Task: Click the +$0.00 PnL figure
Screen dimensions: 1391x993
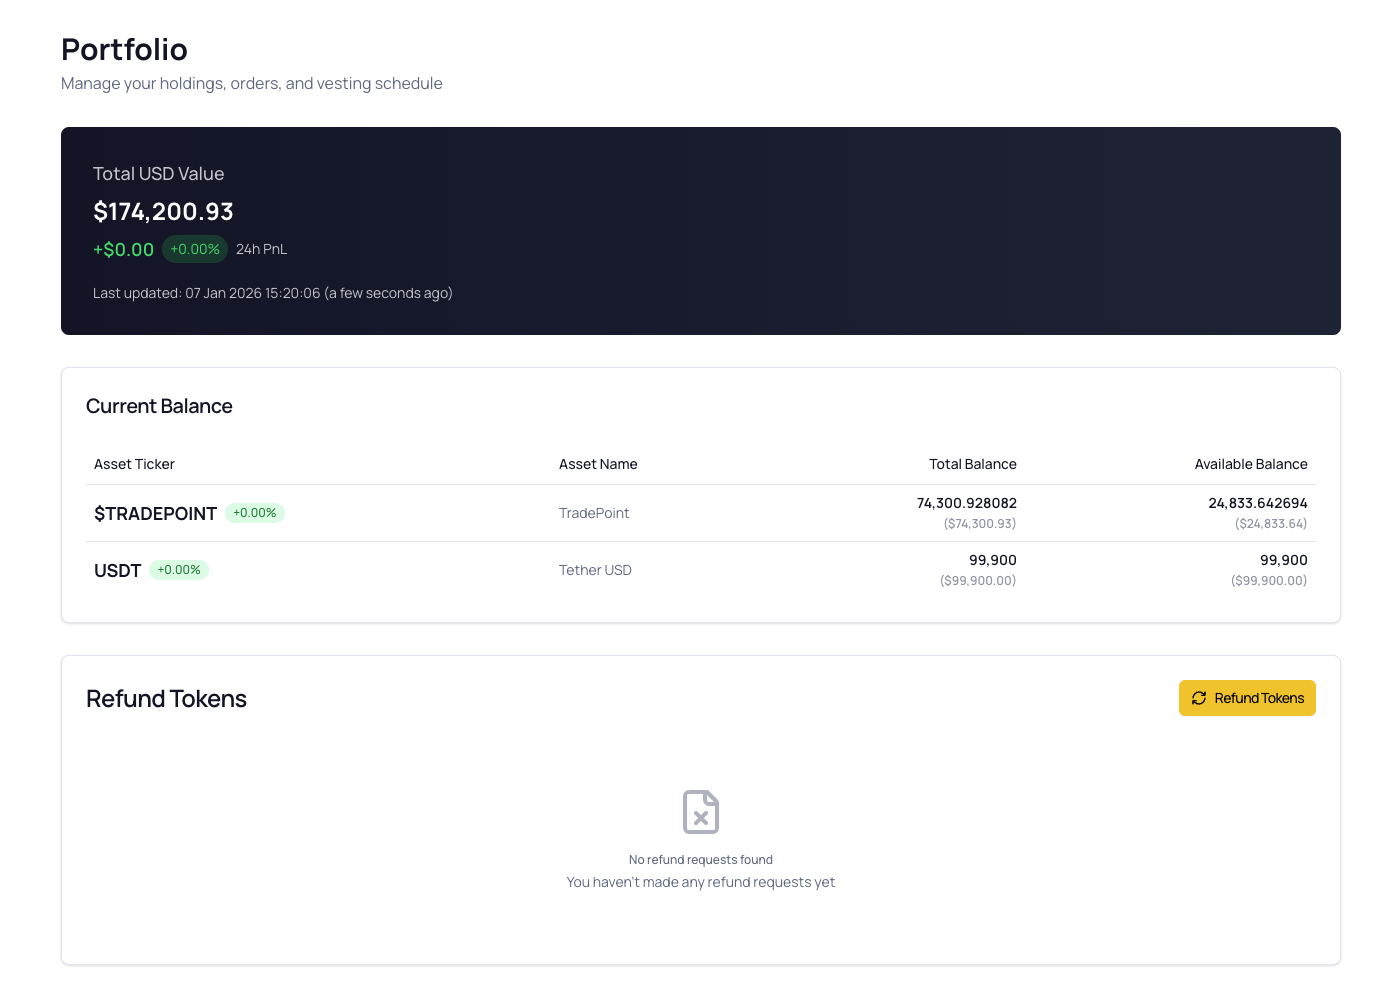Action: pyautogui.click(x=123, y=249)
